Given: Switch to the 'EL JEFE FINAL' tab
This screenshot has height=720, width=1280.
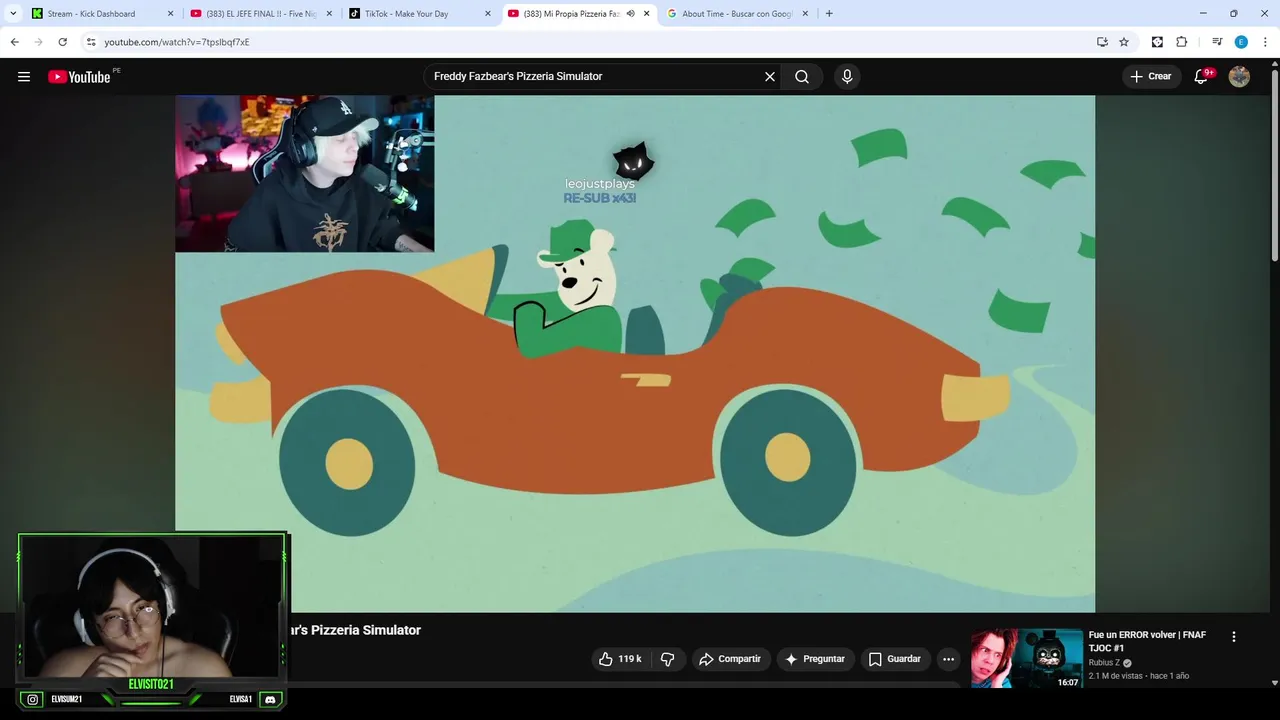Looking at the screenshot, I should click(260, 14).
